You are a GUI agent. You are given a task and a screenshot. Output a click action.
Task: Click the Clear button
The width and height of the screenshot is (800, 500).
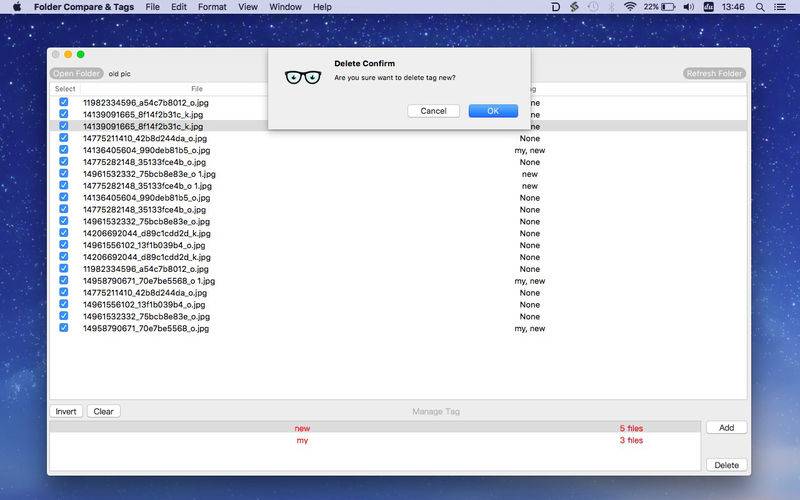pos(104,411)
